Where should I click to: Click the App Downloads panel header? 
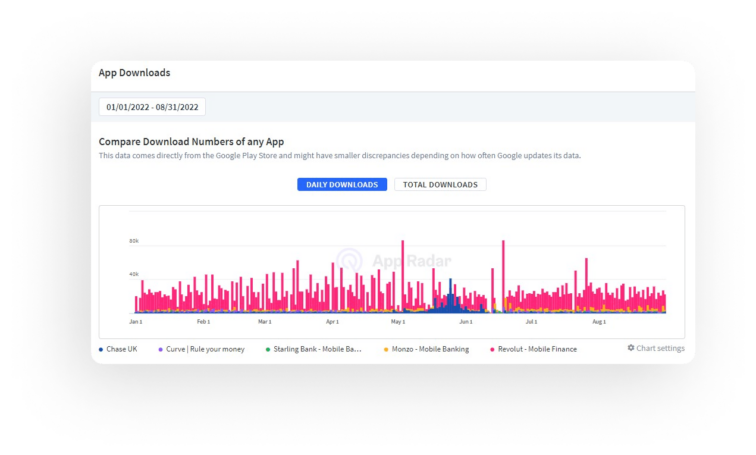[x=134, y=73]
